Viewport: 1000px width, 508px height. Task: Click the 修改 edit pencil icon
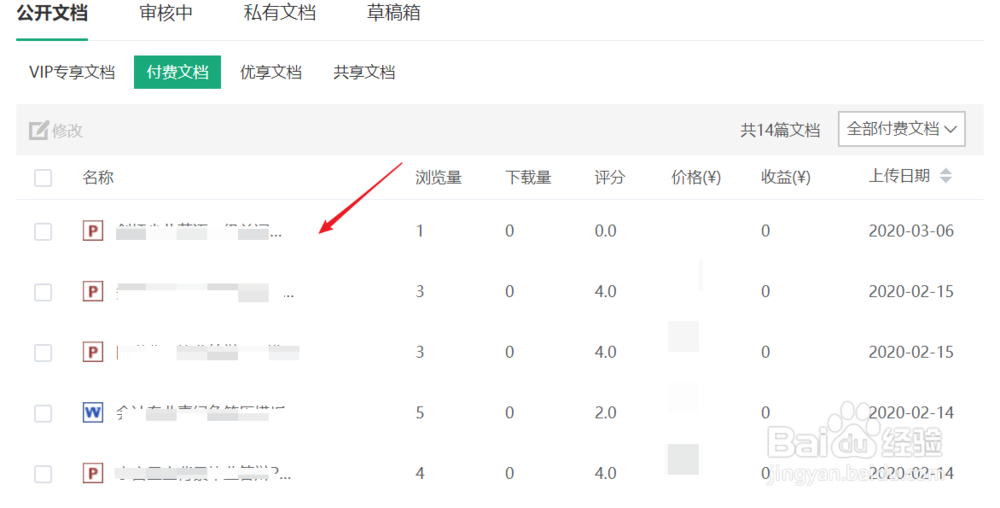point(38,130)
